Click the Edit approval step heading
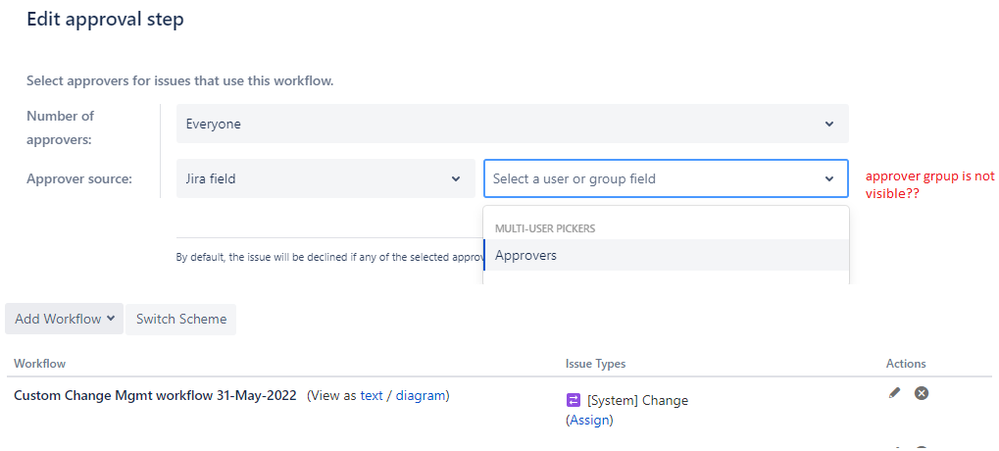 [105, 19]
